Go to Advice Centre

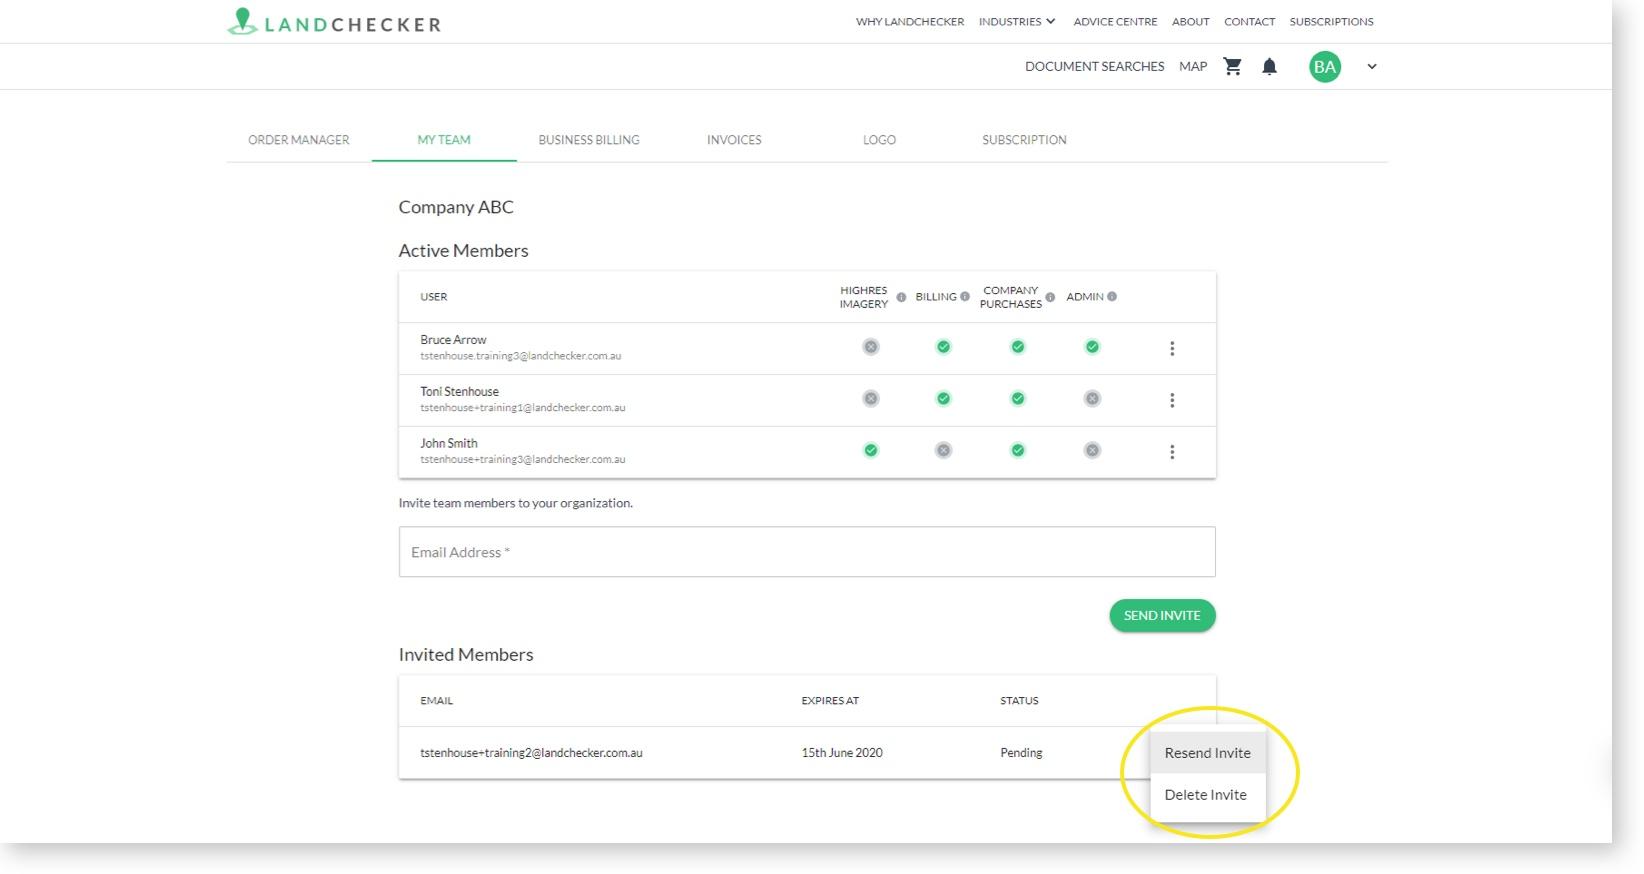pyautogui.click(x=1115, y=21)
